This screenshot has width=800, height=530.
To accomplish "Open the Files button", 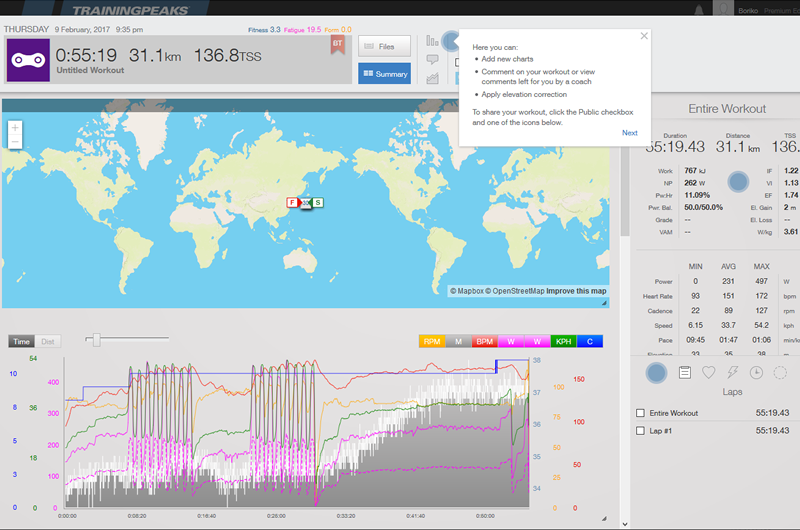I will [x=384, y=46].
